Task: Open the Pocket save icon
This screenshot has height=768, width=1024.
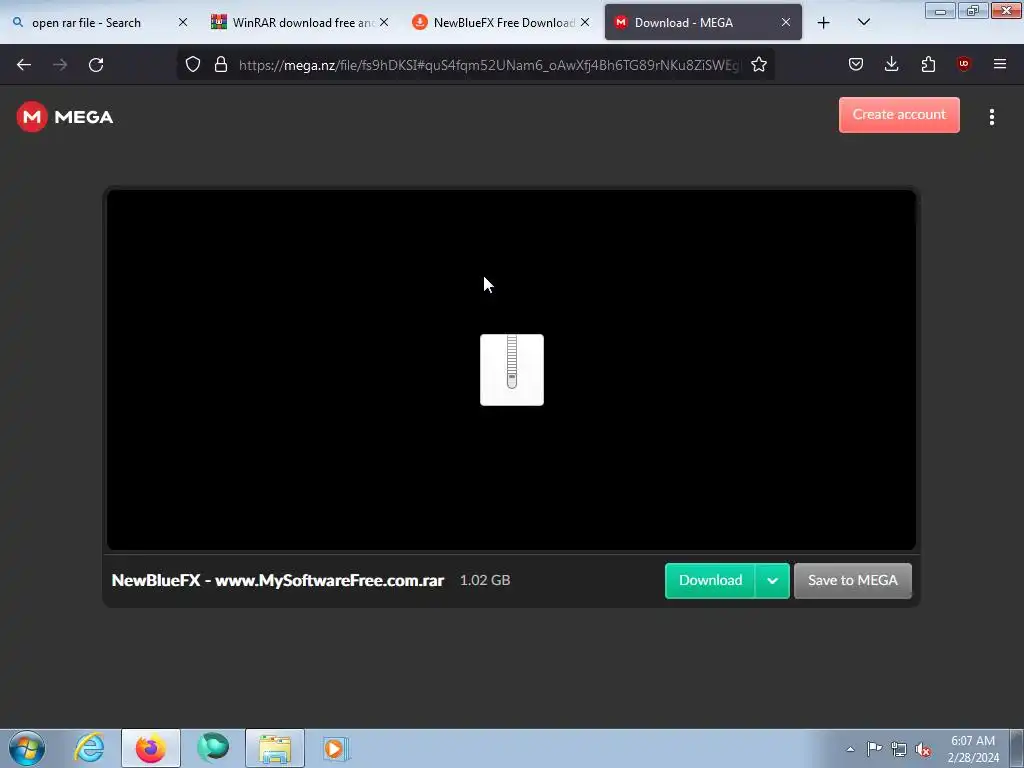Action: click(856, 64)
